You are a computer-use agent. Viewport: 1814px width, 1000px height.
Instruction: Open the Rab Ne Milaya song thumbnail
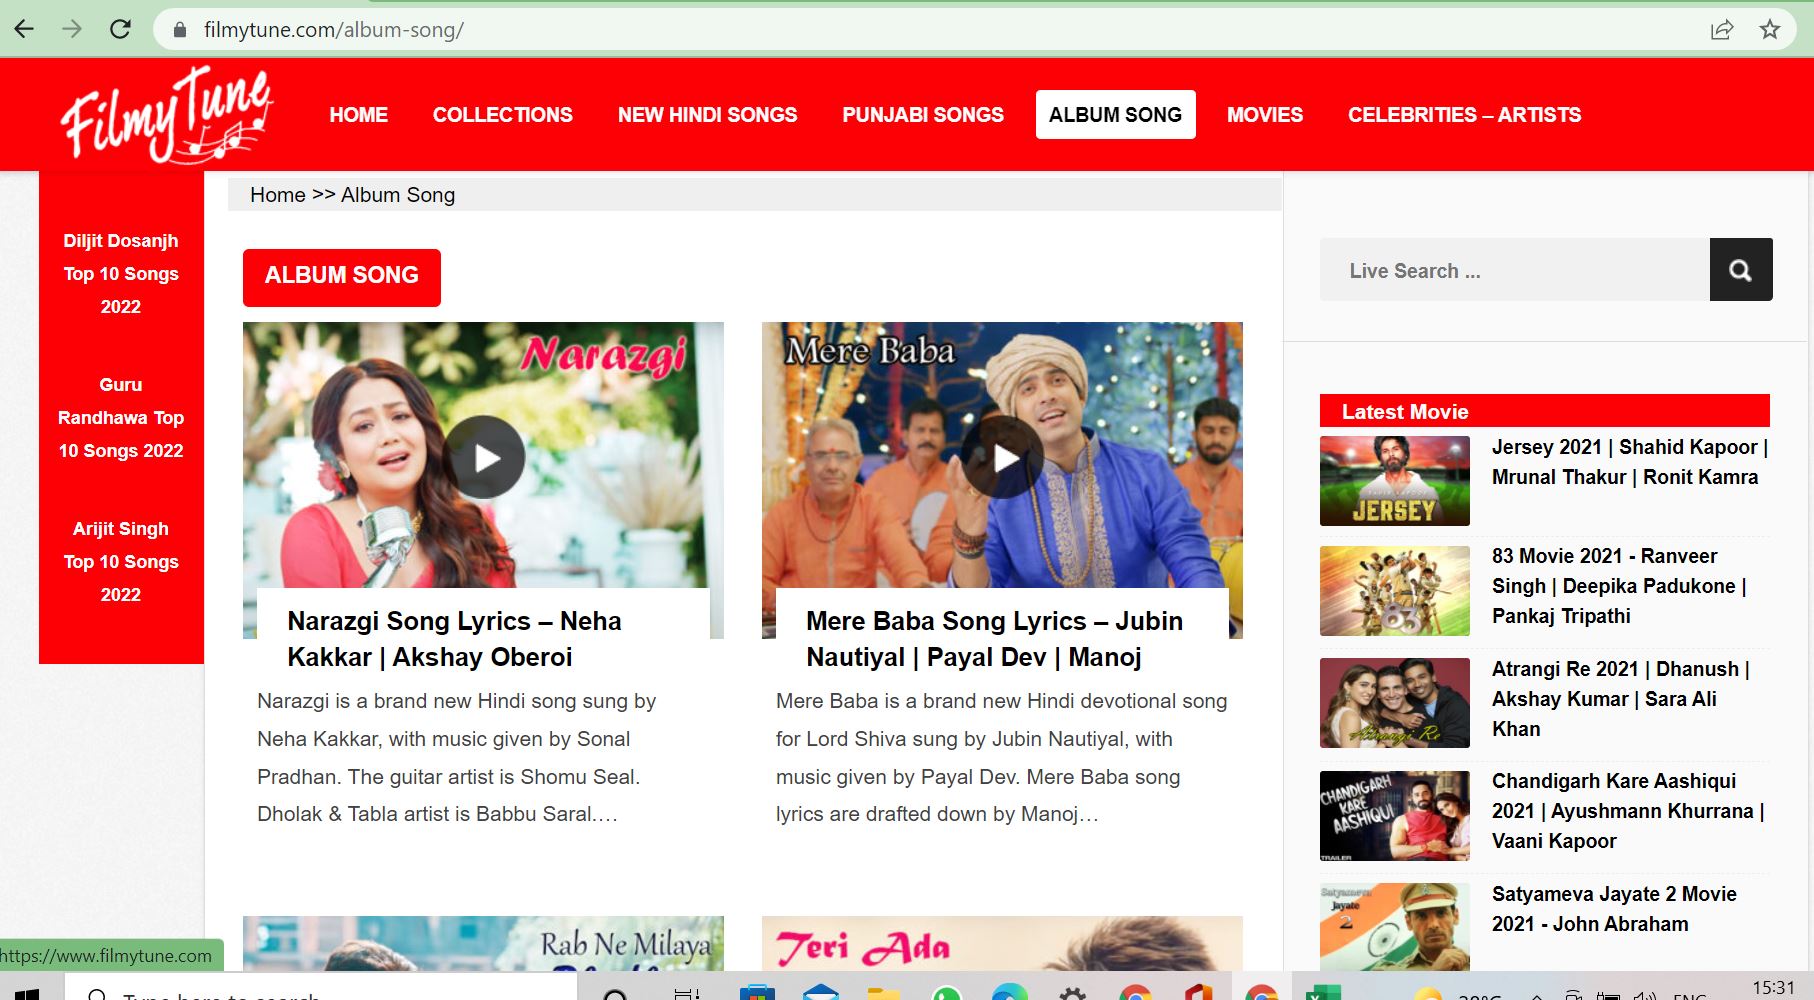pos(483,943)
